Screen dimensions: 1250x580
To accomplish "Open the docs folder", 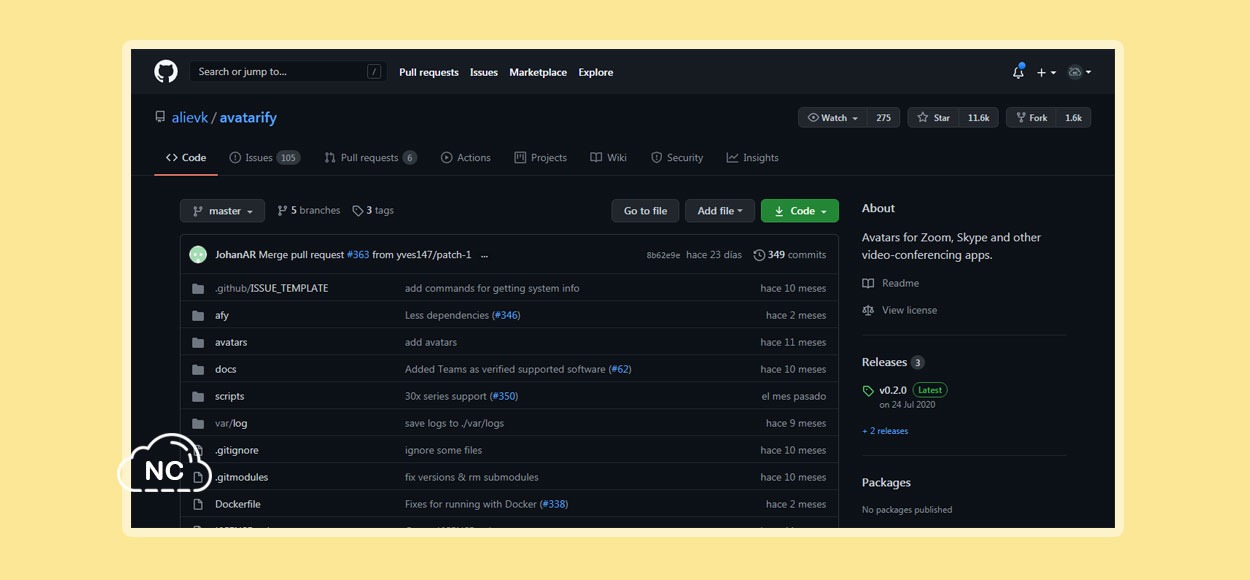I will point(226,369).
